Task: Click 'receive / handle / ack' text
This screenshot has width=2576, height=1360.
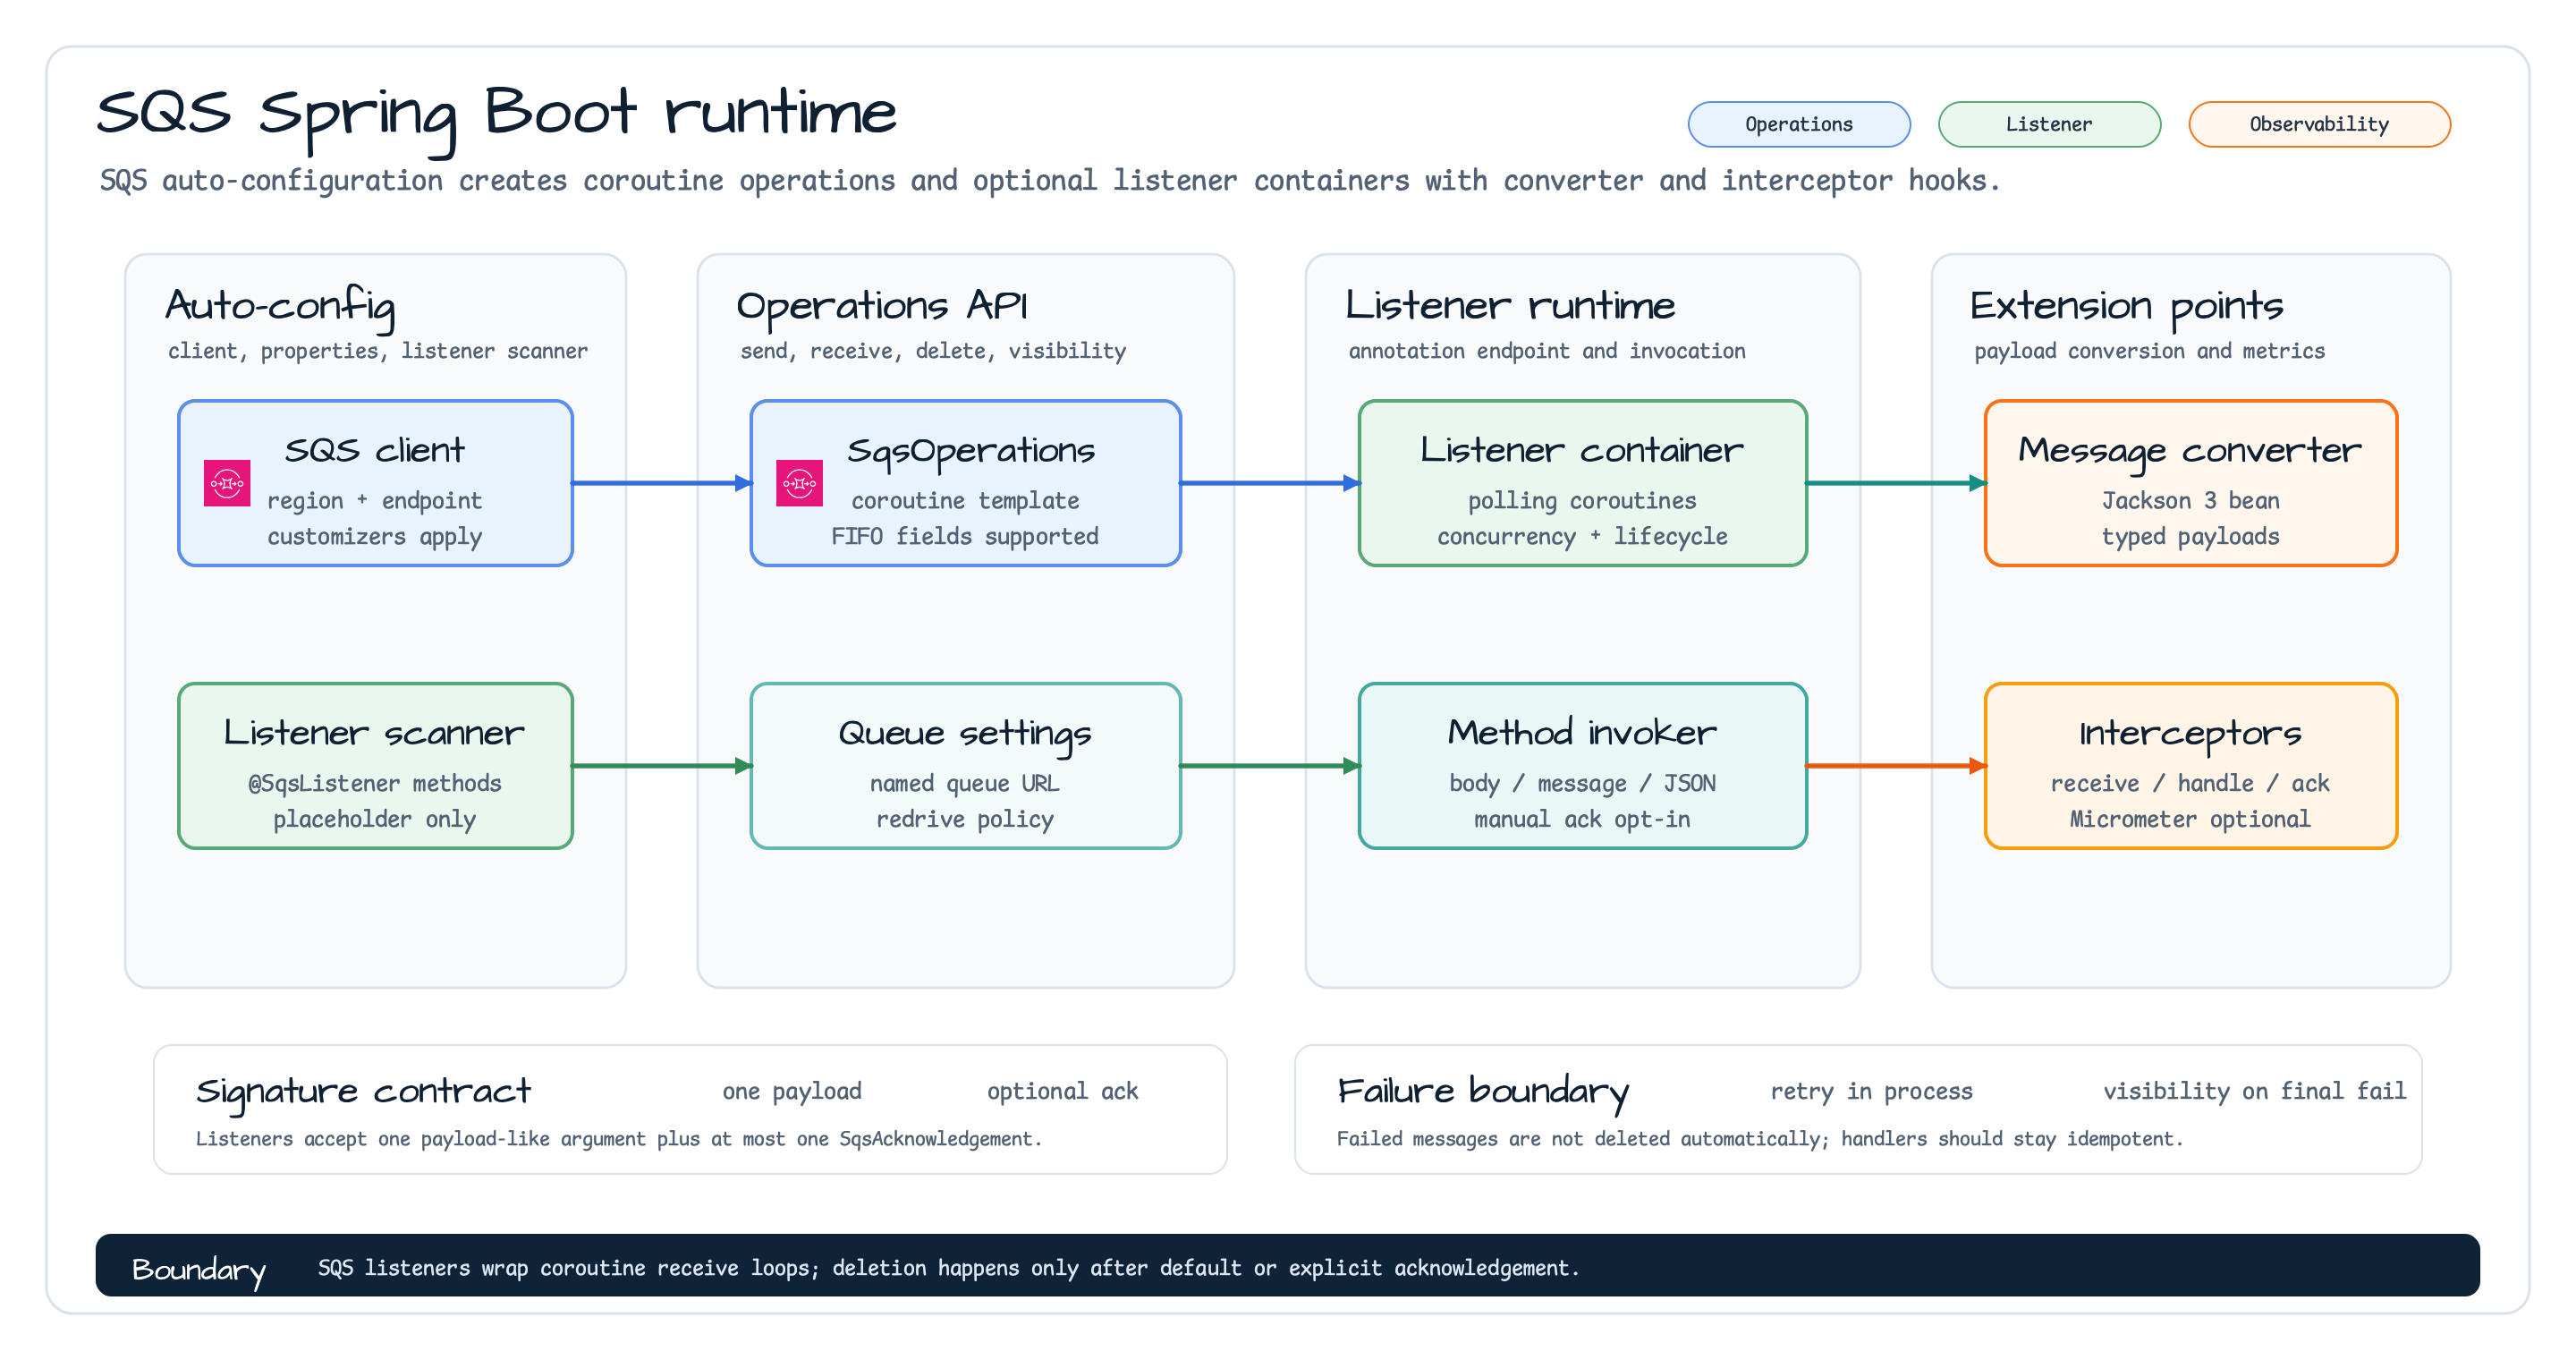Action: [x=2190, y=784]
